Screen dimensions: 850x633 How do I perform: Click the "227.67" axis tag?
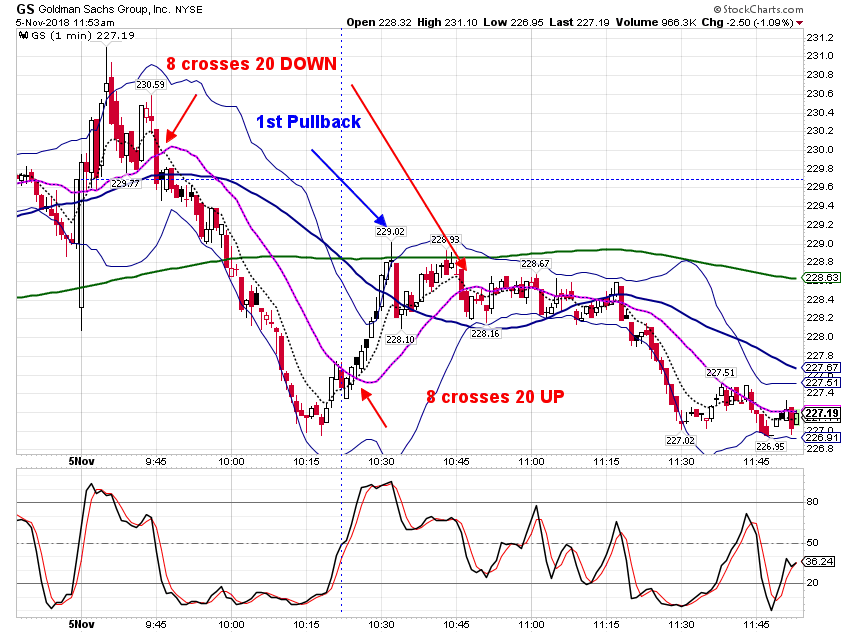[822, 367]
